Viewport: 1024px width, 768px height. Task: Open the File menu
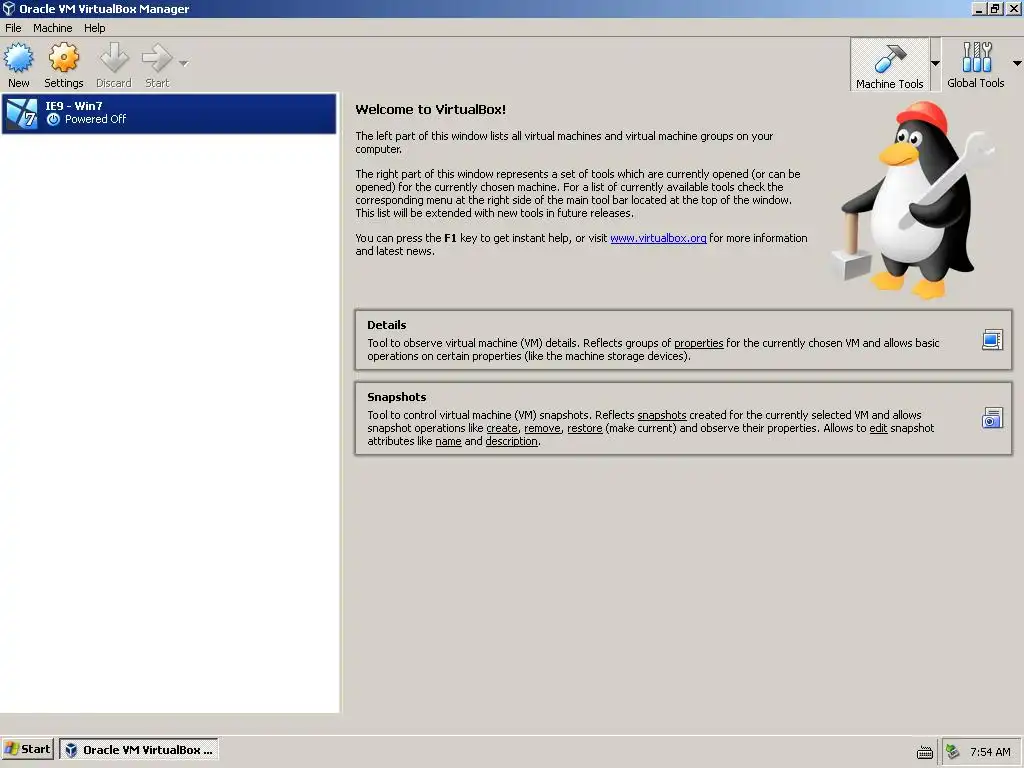coord(13,28)
